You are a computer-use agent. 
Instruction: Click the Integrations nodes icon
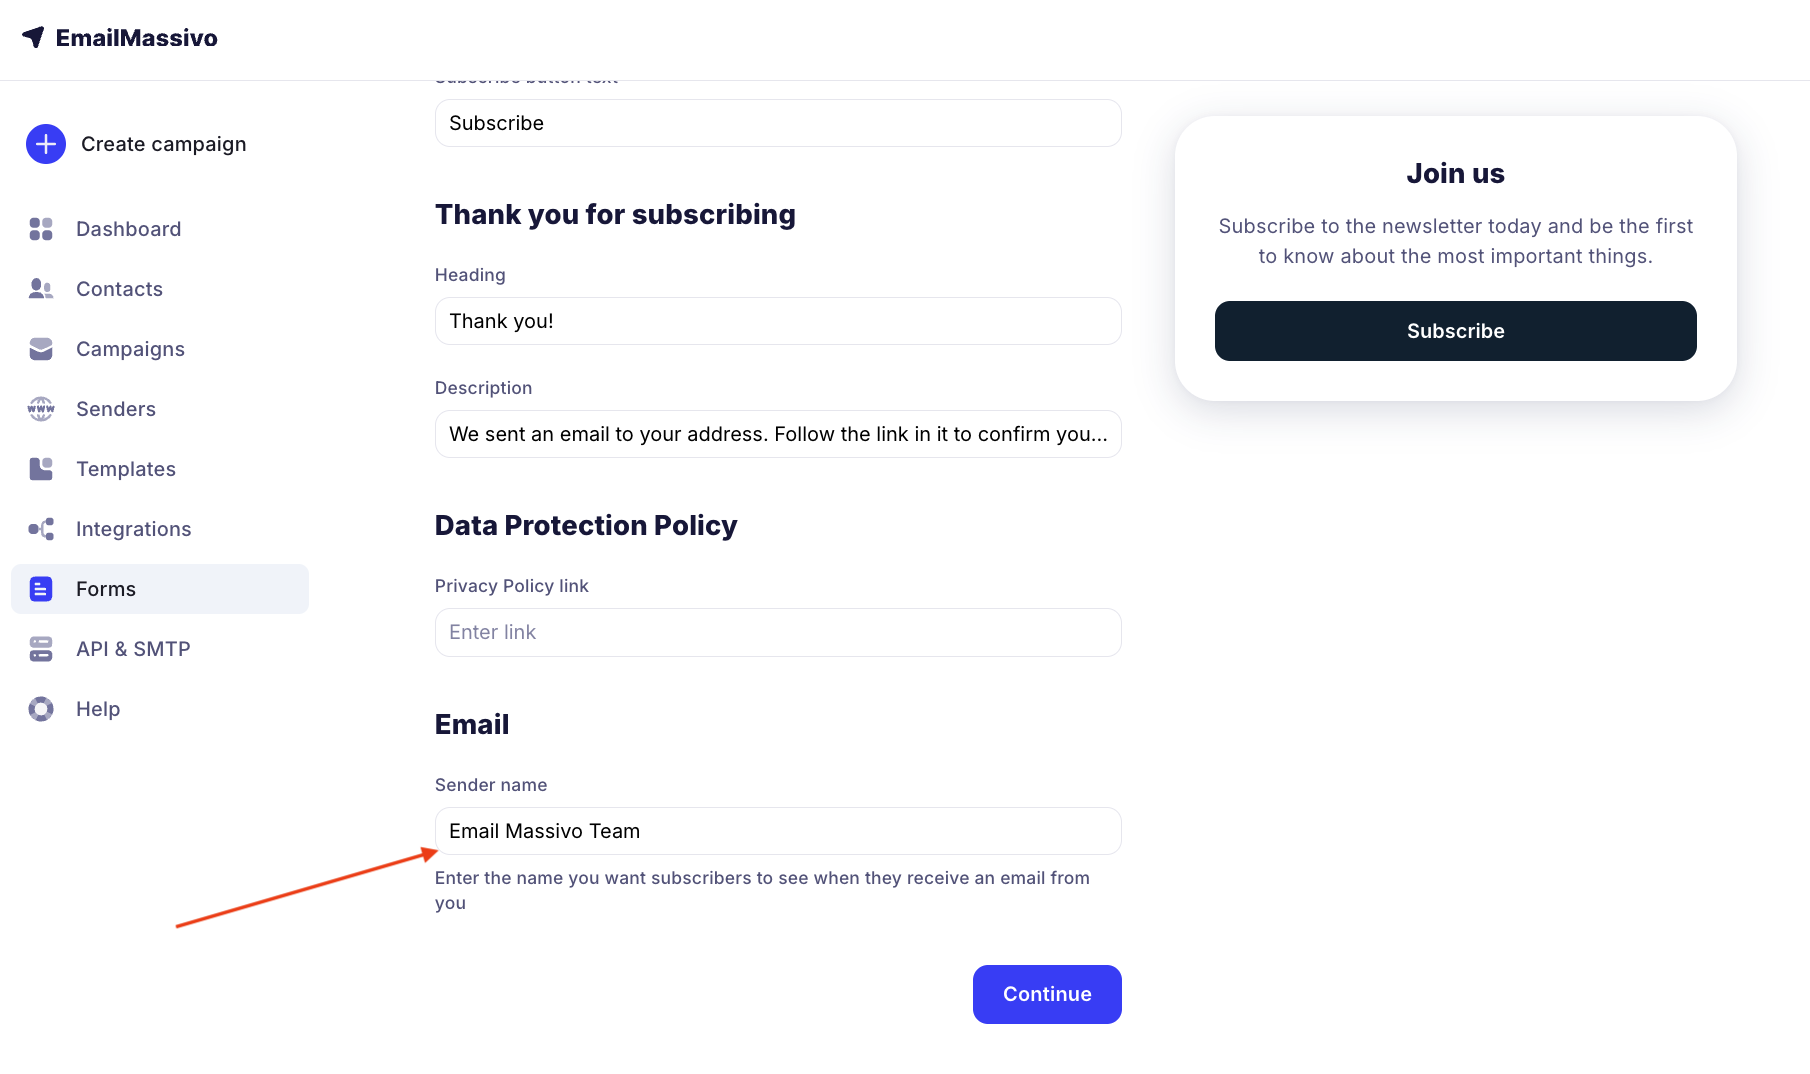pos(41,529)
